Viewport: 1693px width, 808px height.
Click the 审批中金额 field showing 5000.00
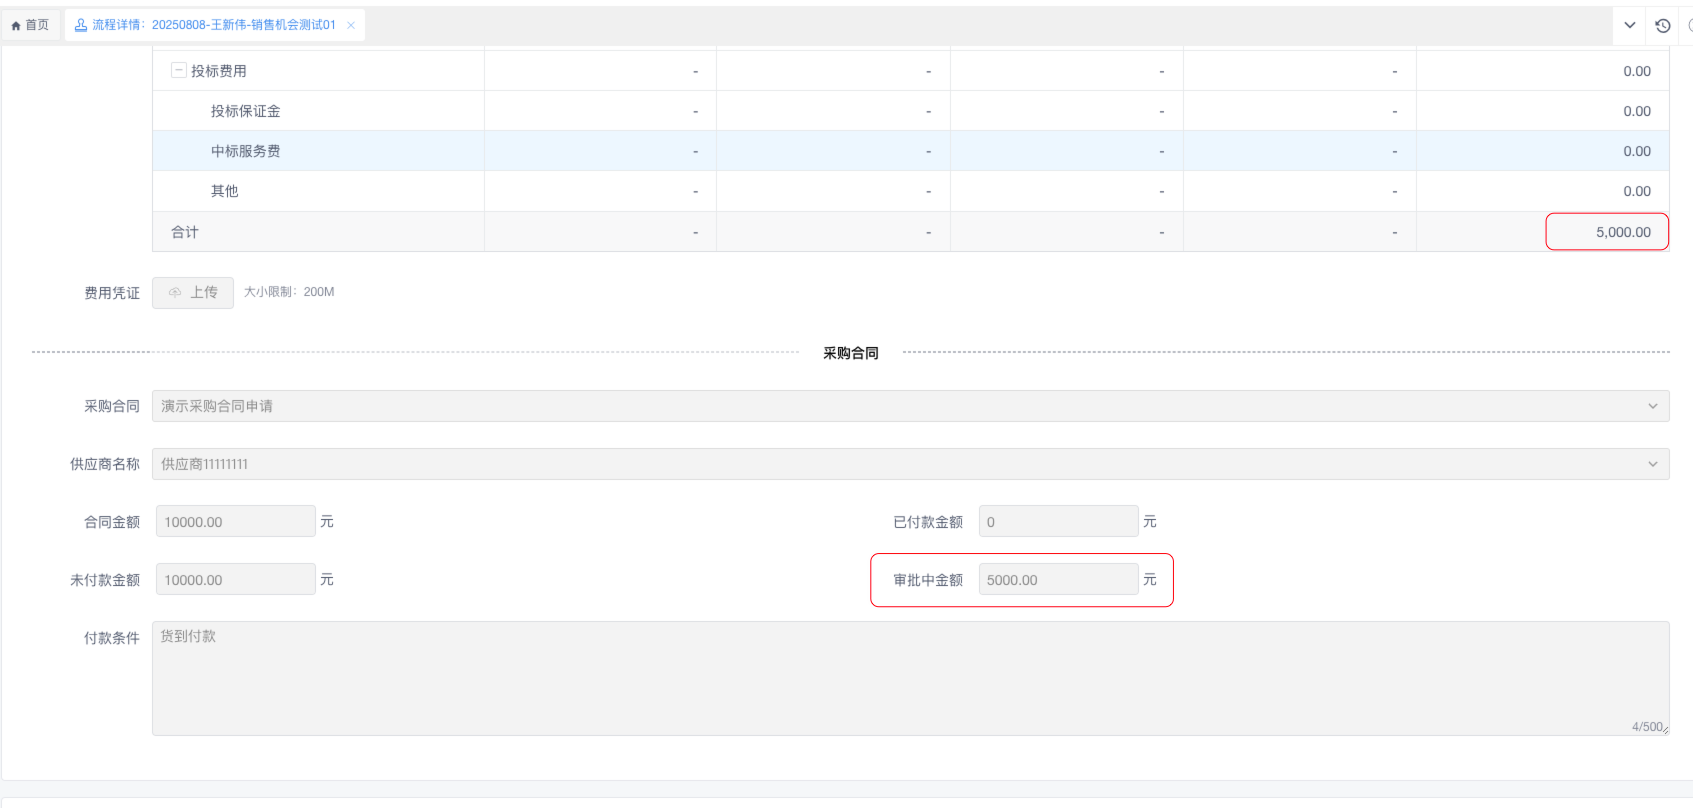1058,580
